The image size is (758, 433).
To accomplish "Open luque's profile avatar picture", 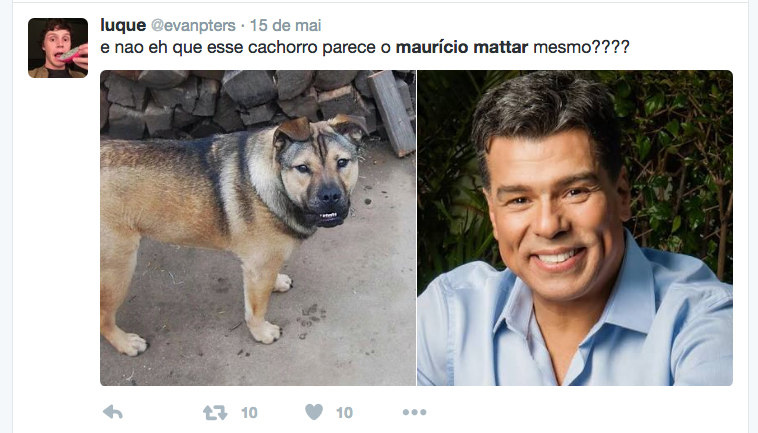I will (x=58, y=48).
